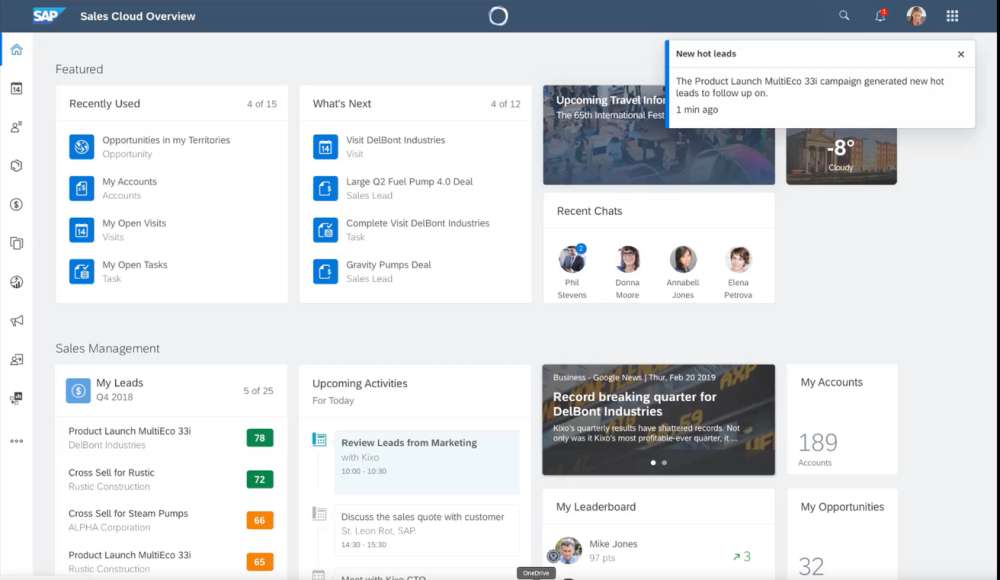Click the Upcoming Activities heading
Viewport: 1000px width, 580px height.
[360, 383]
